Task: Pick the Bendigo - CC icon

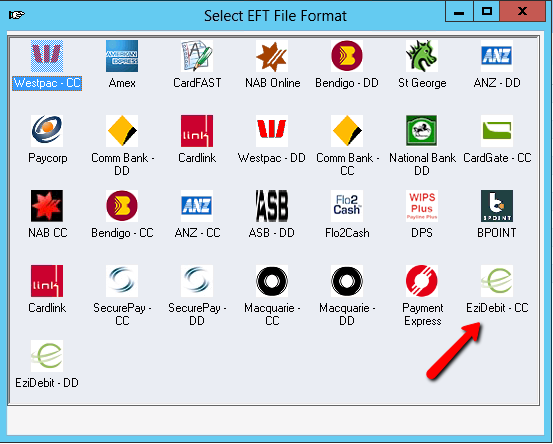Action: pos(122,206)
